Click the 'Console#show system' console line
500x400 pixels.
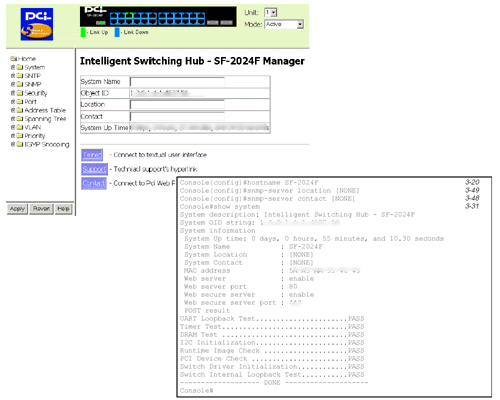pos(220,207)
